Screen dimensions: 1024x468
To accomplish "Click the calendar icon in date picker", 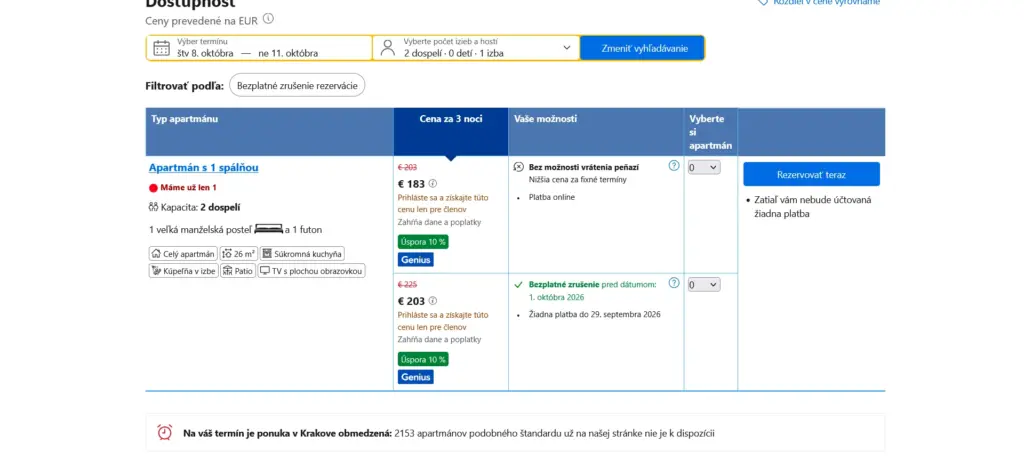I will pyautogui.click(x=161, y=48).
